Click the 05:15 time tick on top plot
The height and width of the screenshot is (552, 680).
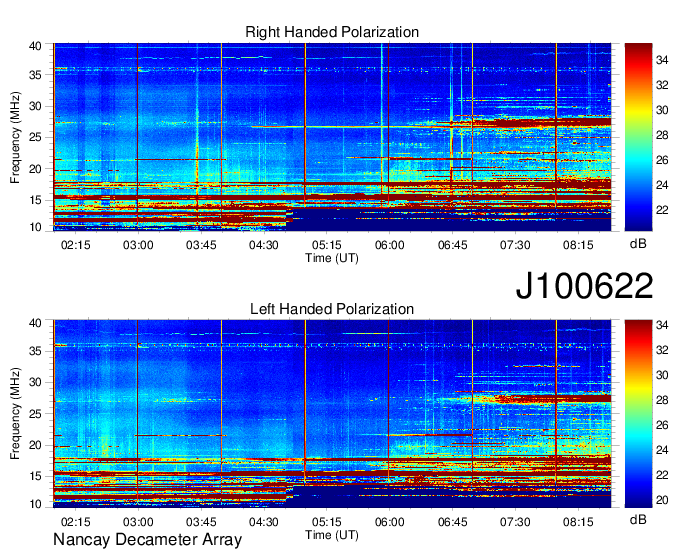coord(327,245)
